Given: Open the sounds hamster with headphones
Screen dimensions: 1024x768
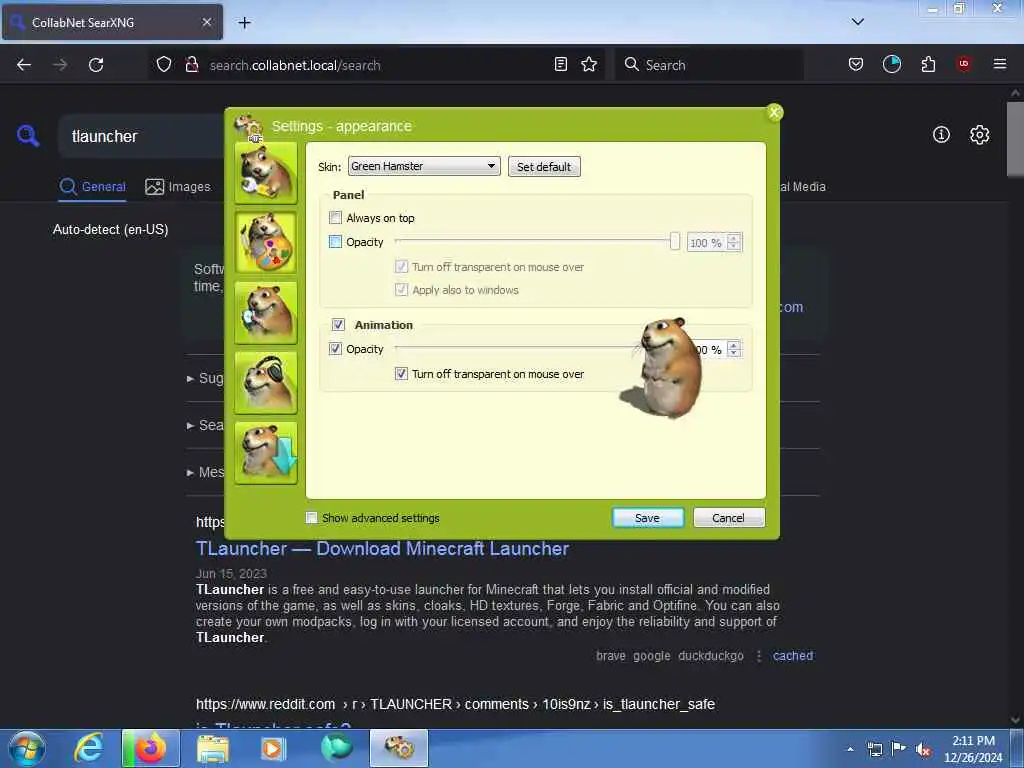Looking at the screenshot, I should 266,383.
